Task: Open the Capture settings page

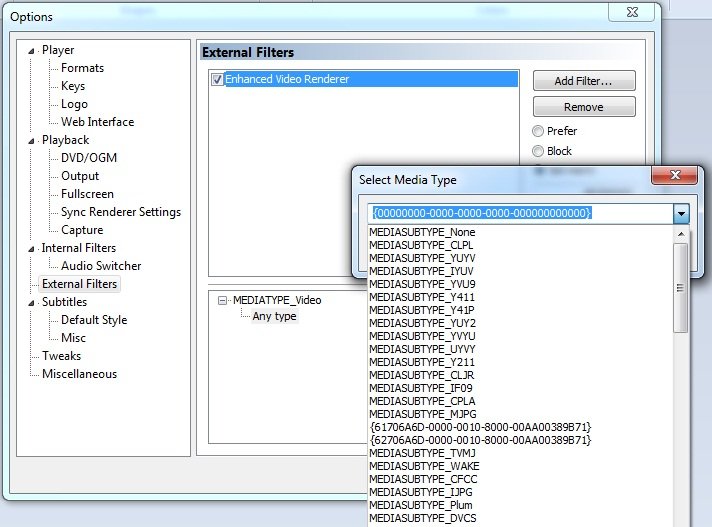Action: point(82,230)
